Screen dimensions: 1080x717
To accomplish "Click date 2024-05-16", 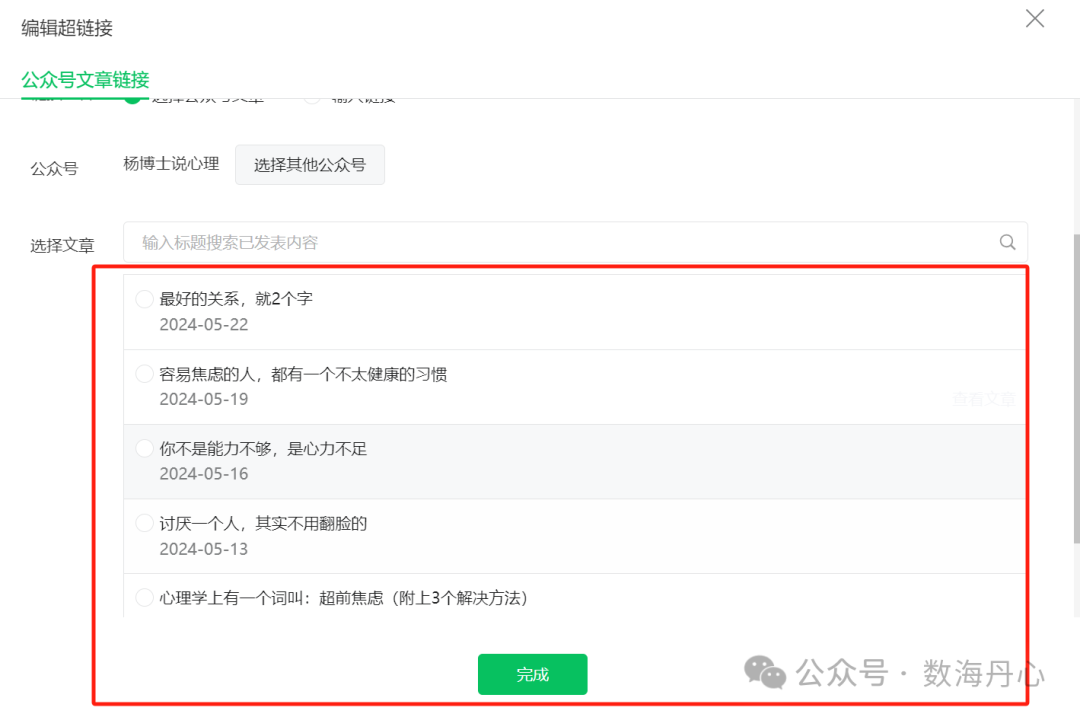I will click(204, 474).
